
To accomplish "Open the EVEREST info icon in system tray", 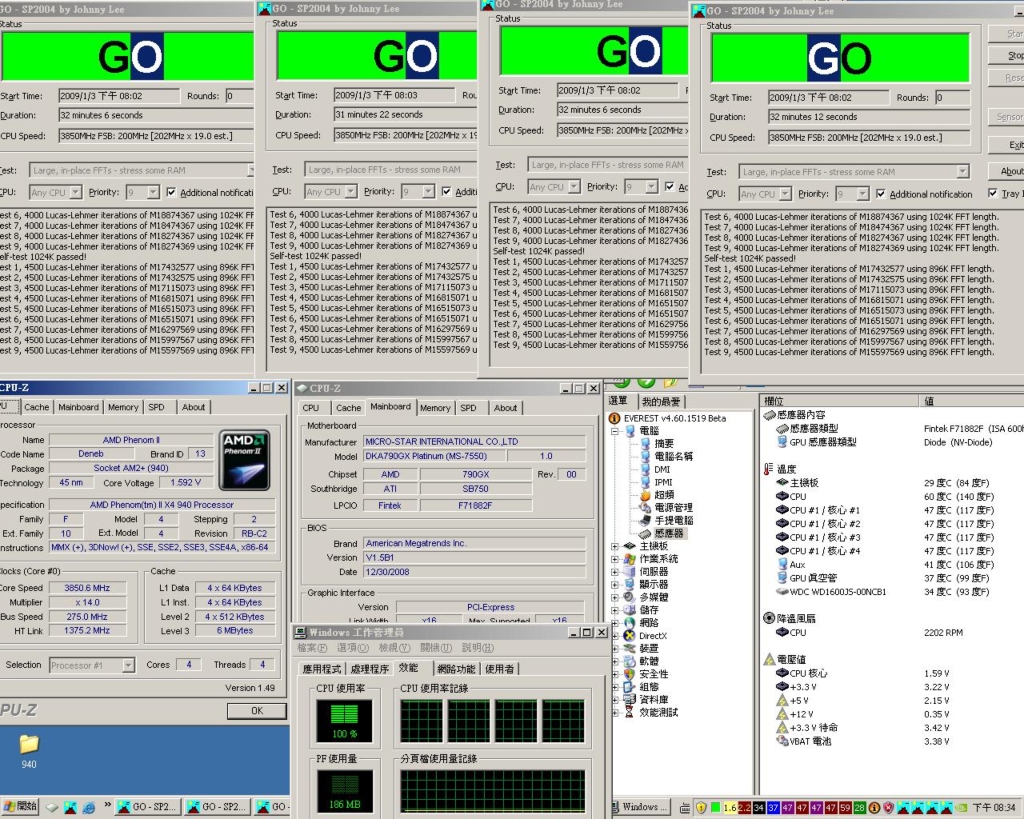I will click(x=874, y=808).
